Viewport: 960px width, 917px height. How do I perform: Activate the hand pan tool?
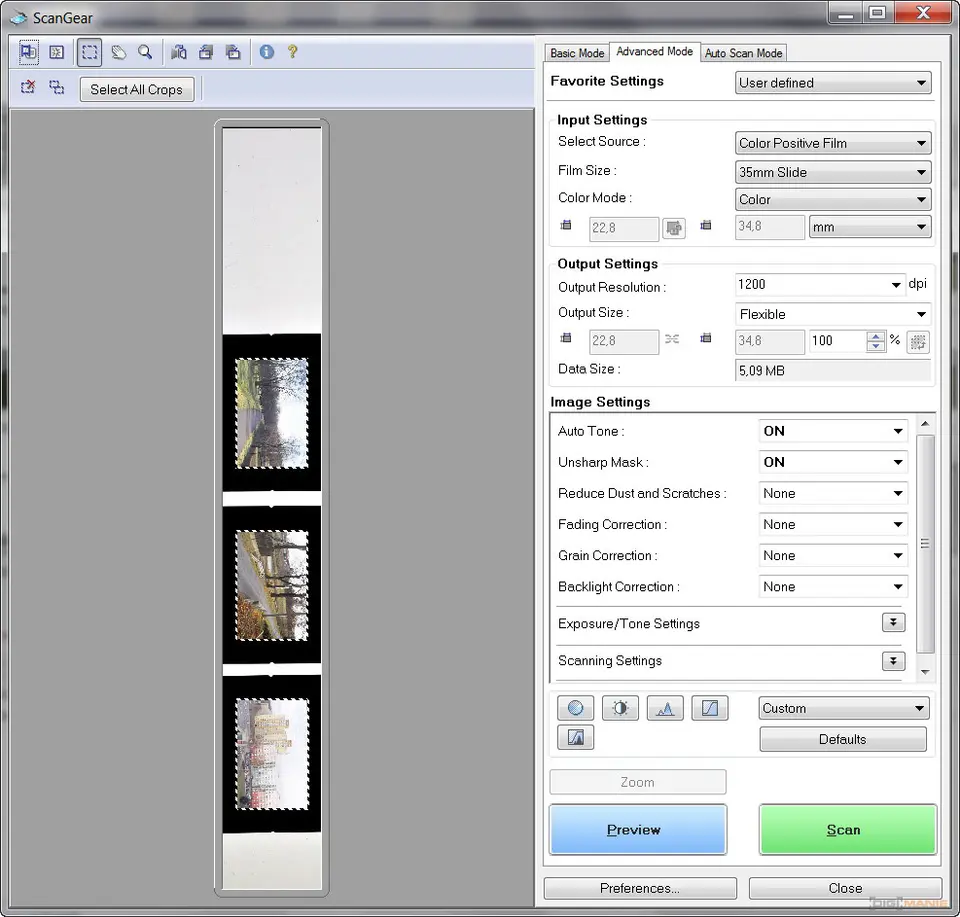point(118,52)
